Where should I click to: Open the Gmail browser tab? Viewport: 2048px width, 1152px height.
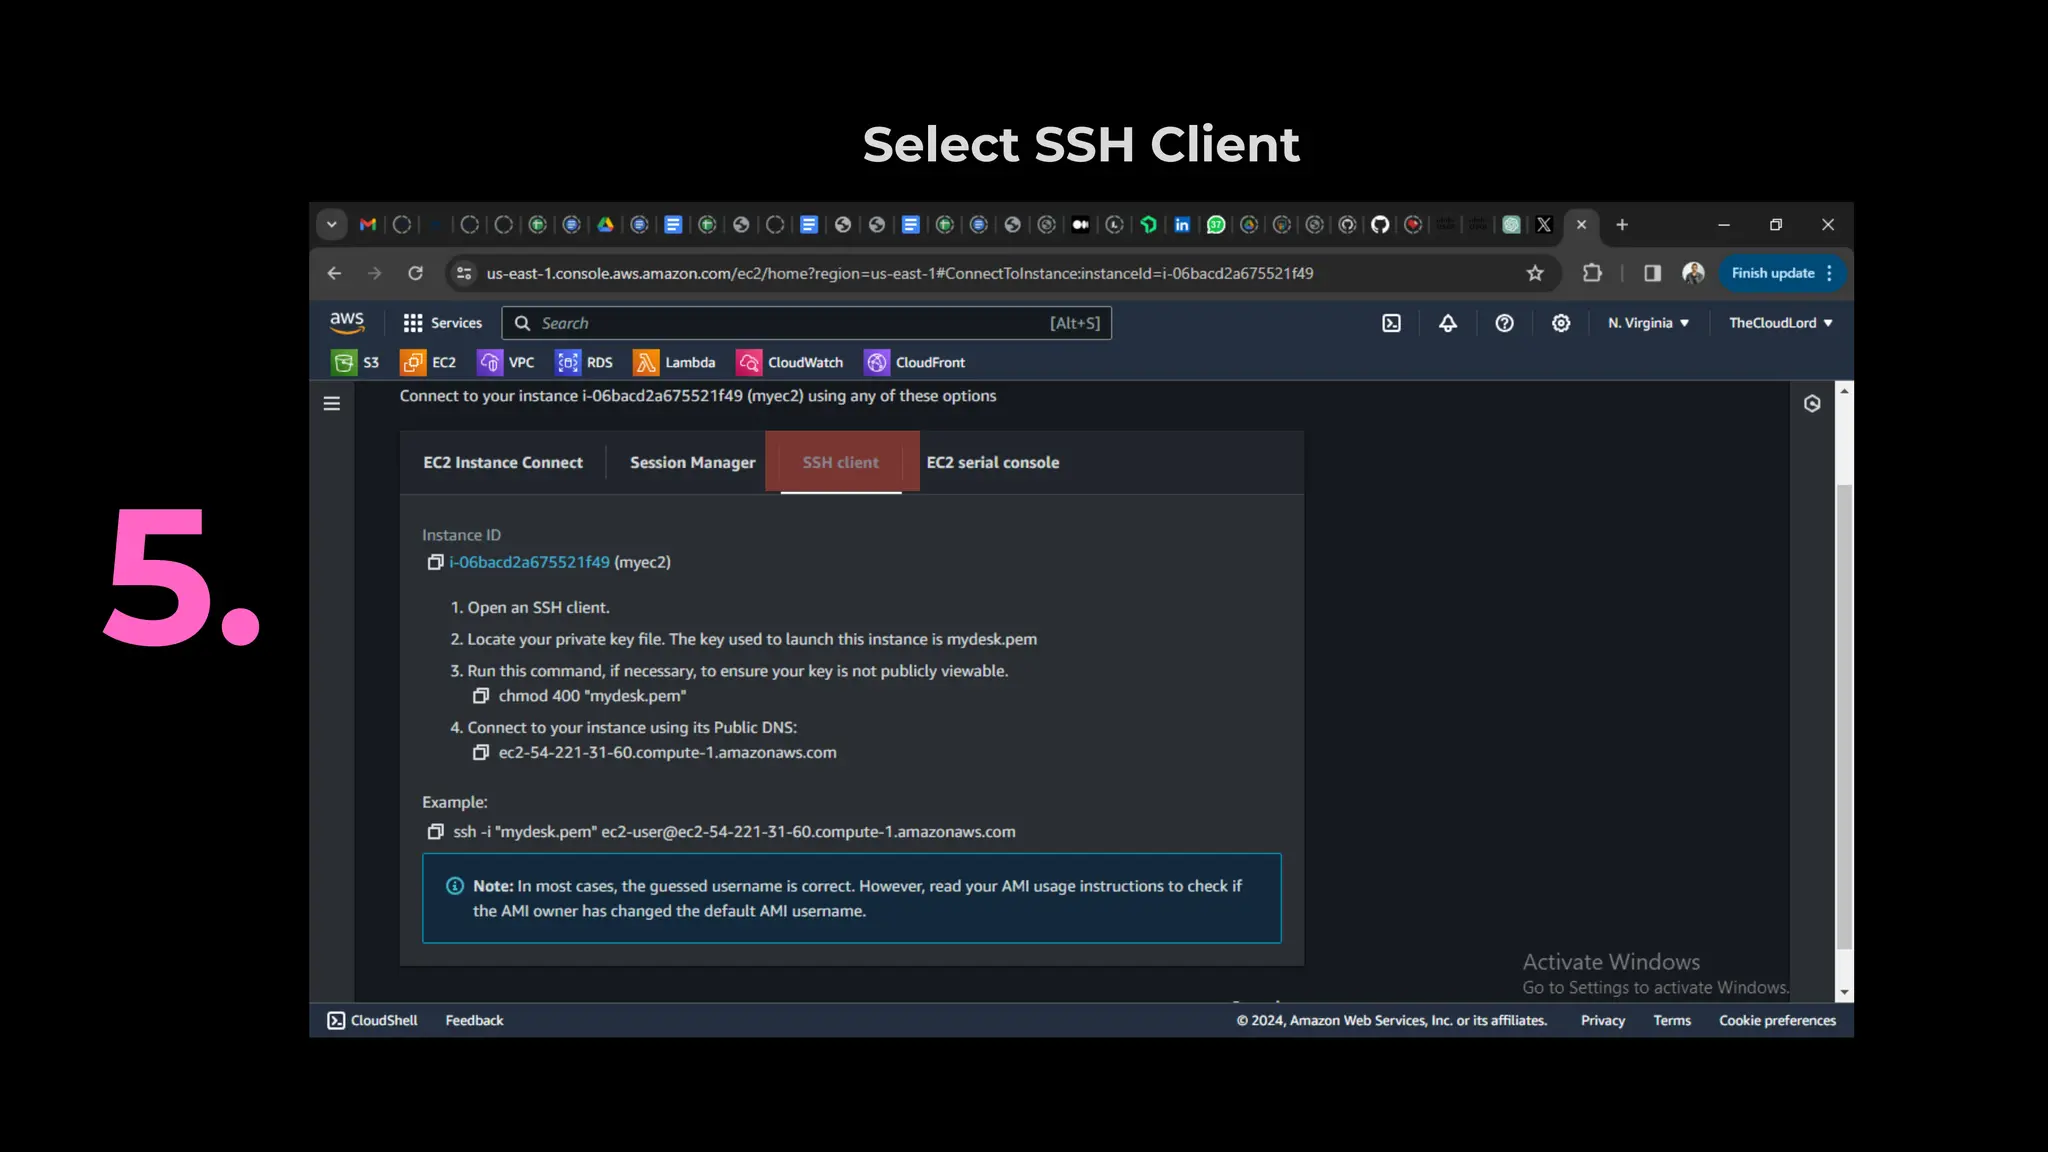tap(368, 225)
